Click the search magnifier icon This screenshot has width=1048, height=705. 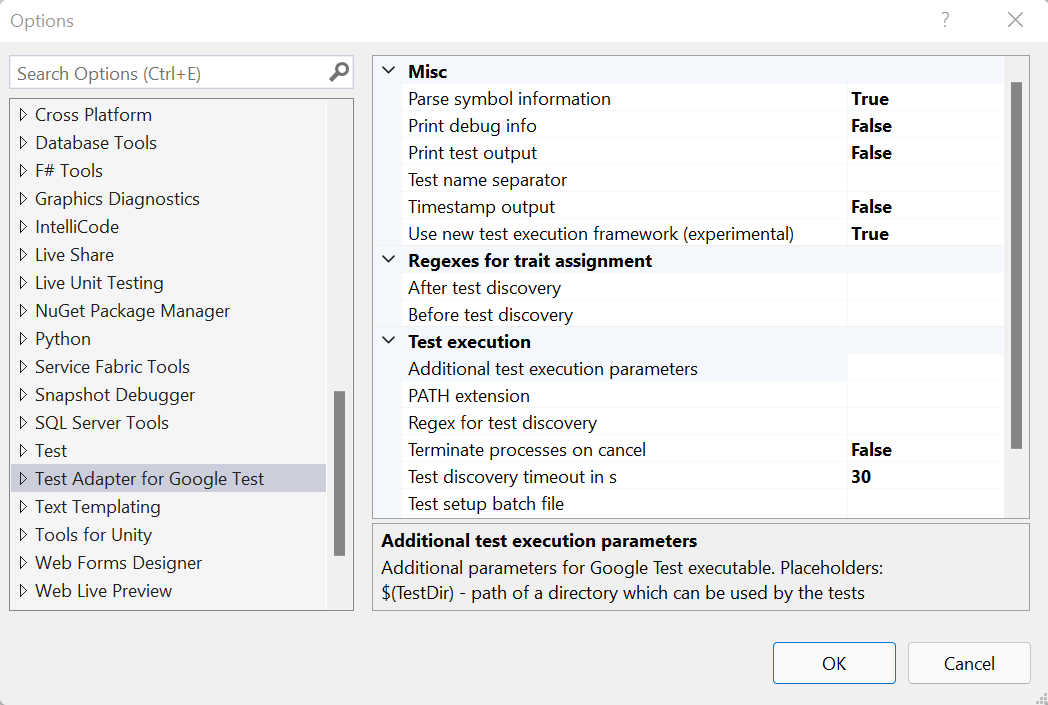pos(338,72)
